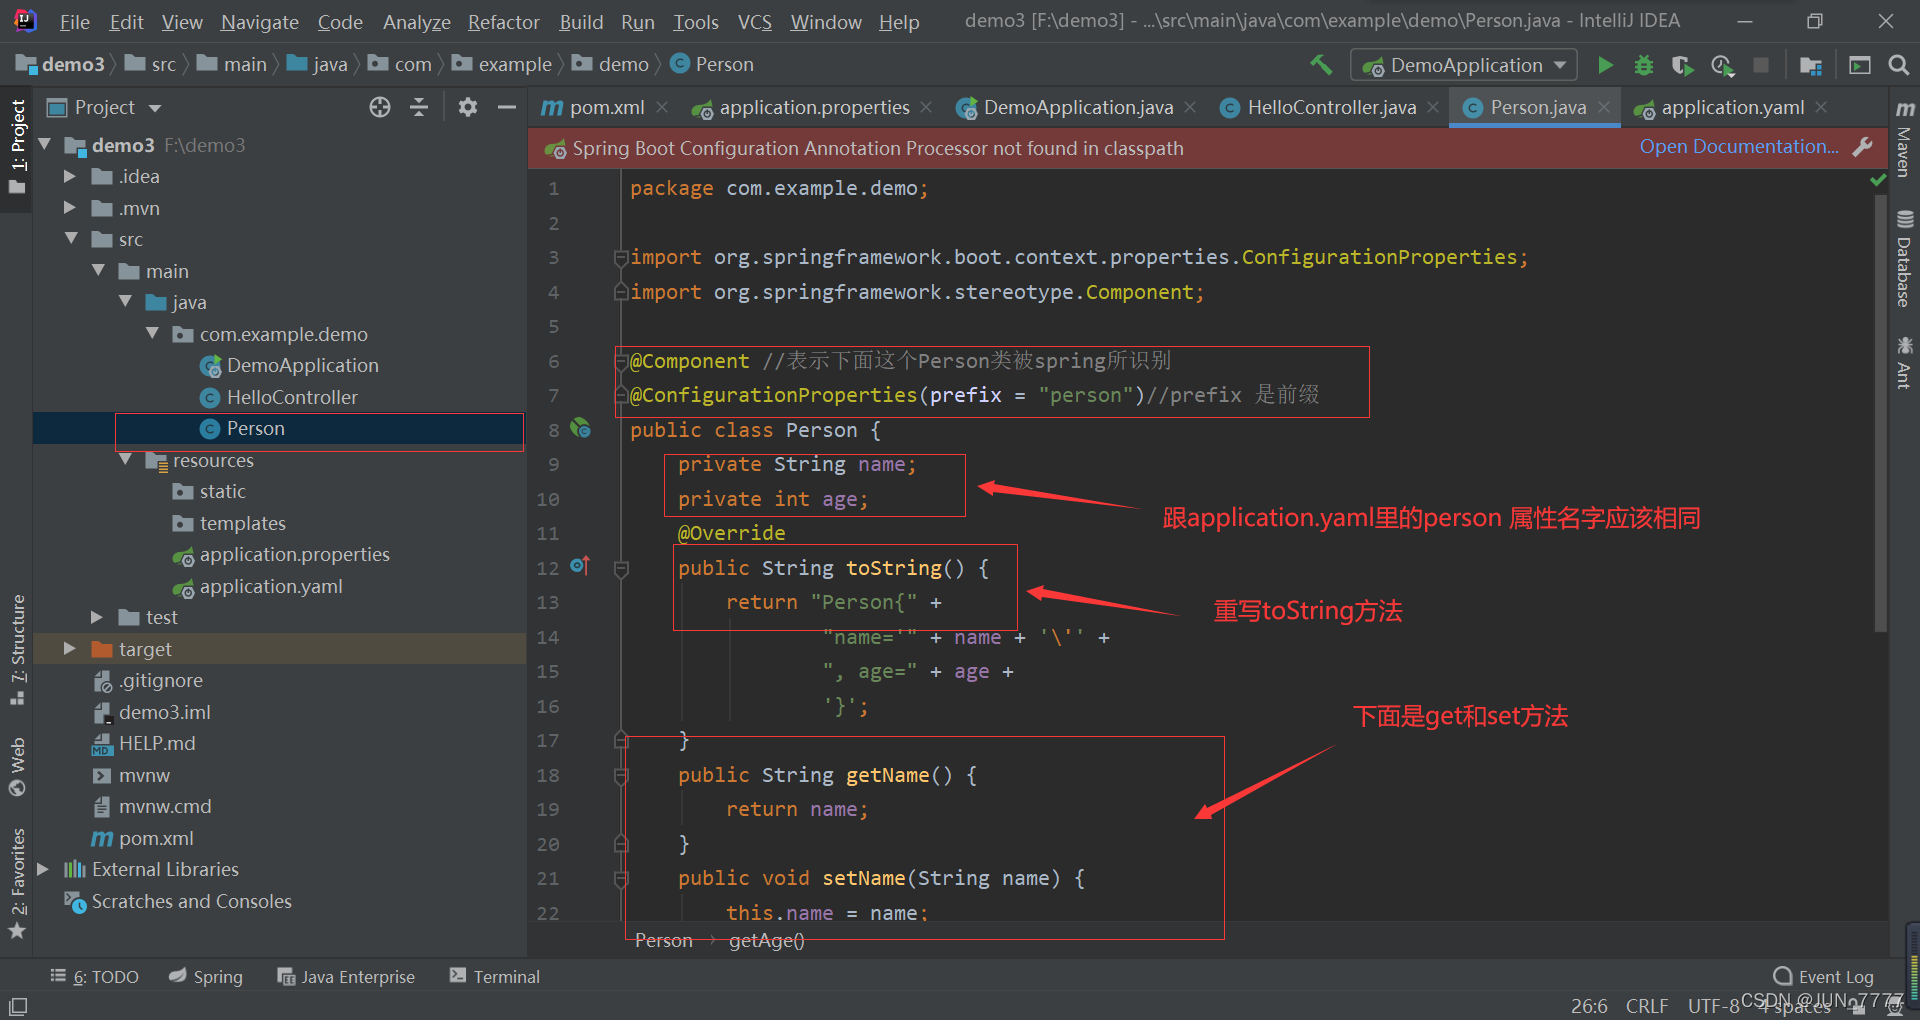Viewport: 1920px width, 1020px height.
Task: Click the Stop square icon
Action: coord(1761,65)
